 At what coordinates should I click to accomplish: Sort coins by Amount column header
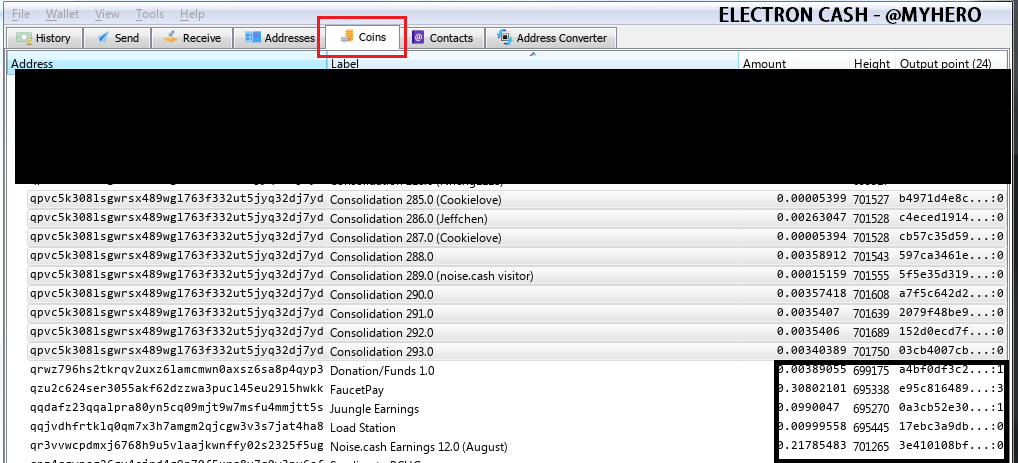[x=794, y=64]
